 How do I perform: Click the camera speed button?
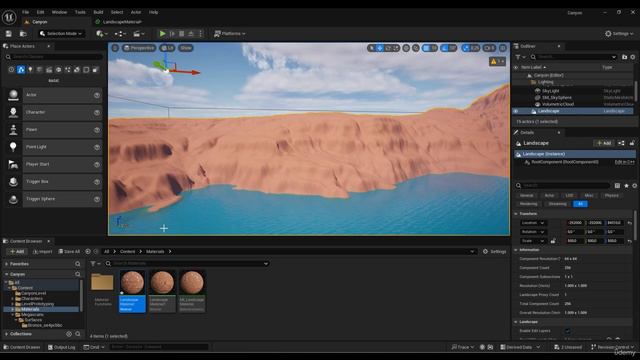tap(489, 48)
